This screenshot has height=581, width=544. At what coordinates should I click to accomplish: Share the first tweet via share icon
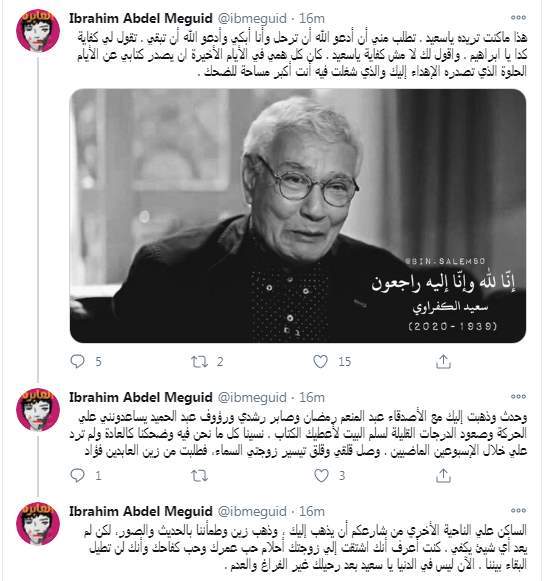click(443, 362)
